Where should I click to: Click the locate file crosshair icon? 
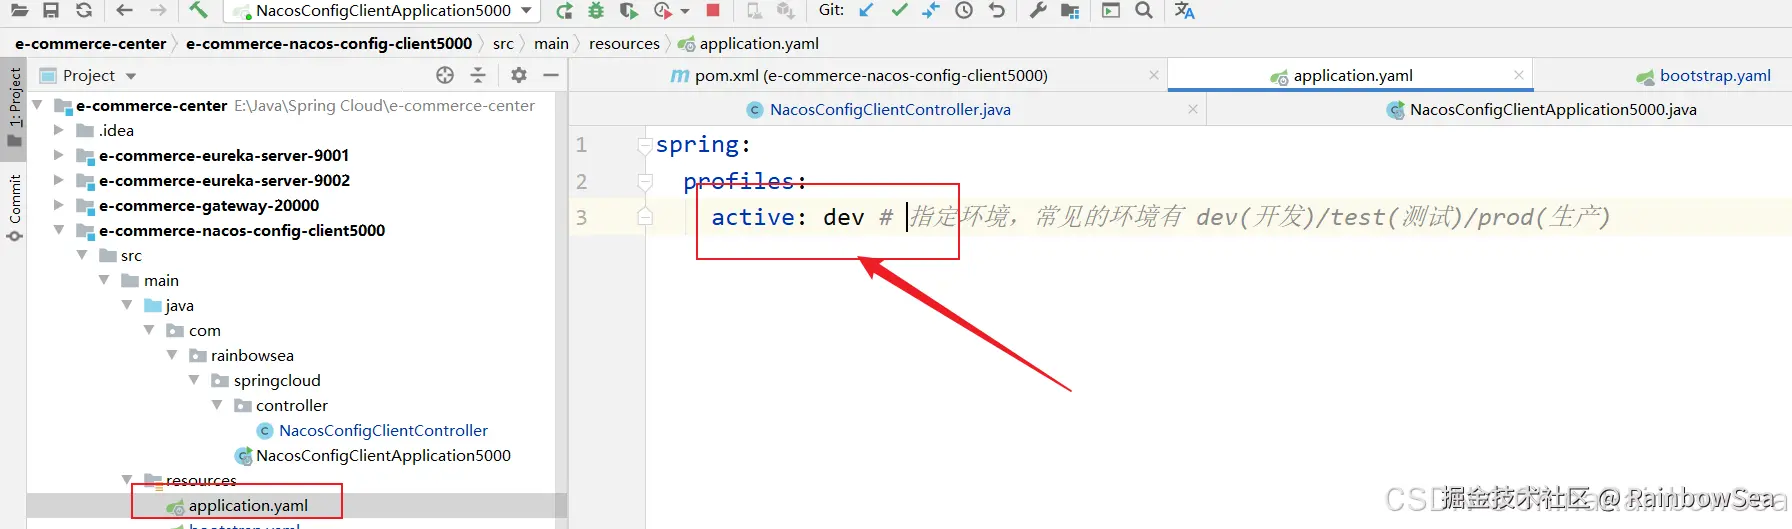point(445,75)
